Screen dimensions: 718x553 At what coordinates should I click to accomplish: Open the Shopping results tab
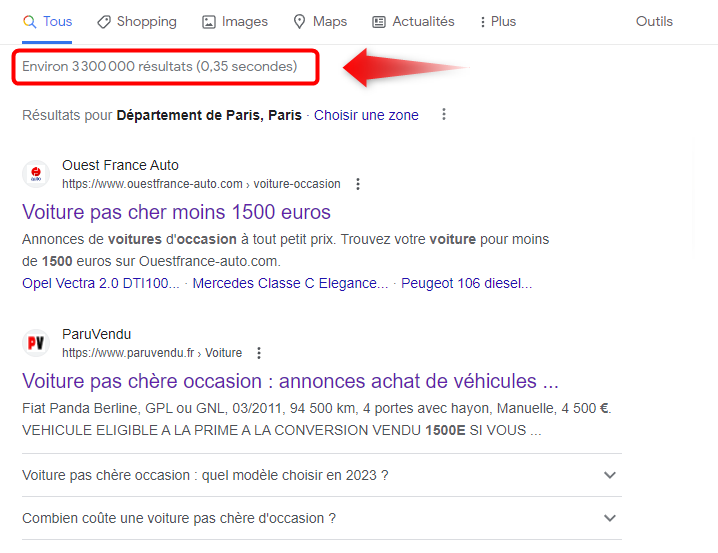[136, 22]
